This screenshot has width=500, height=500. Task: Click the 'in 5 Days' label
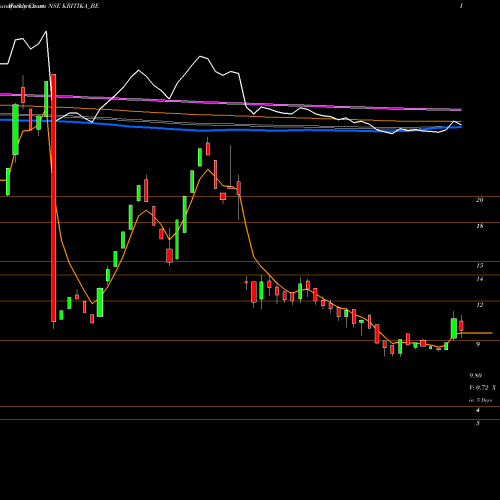point(480,400)
